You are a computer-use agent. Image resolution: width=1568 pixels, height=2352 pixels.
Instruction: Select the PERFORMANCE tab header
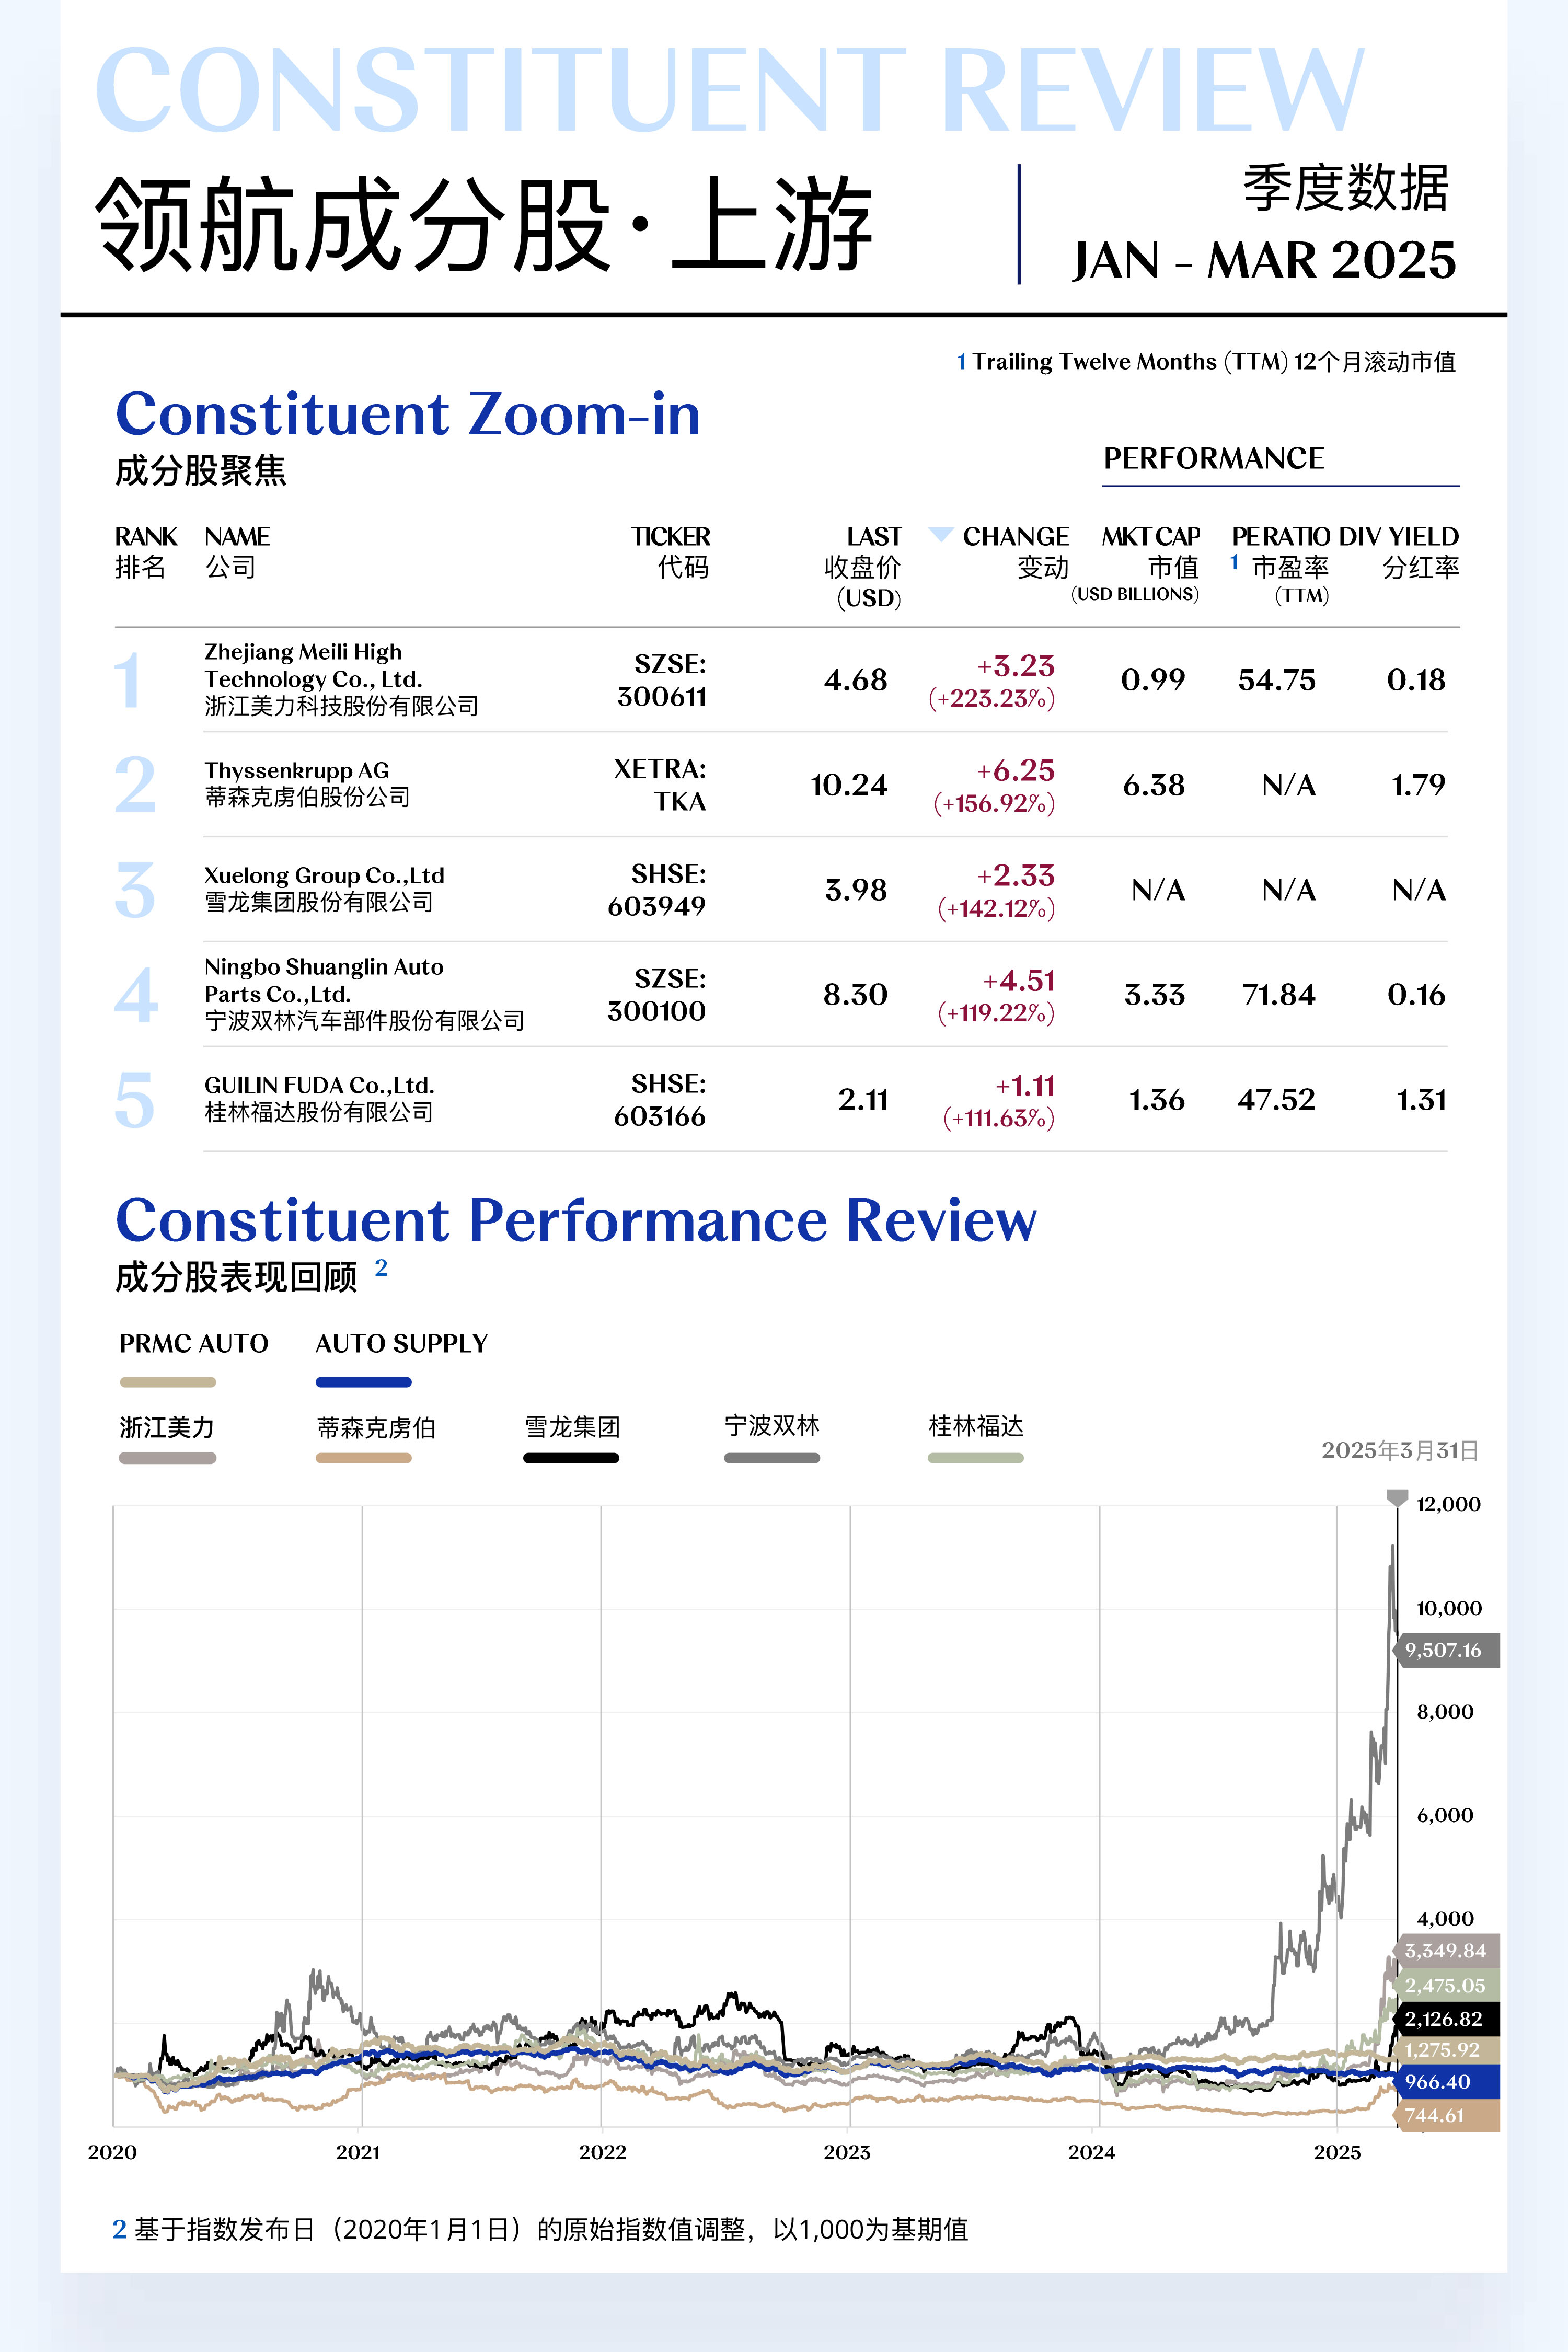1213,459
